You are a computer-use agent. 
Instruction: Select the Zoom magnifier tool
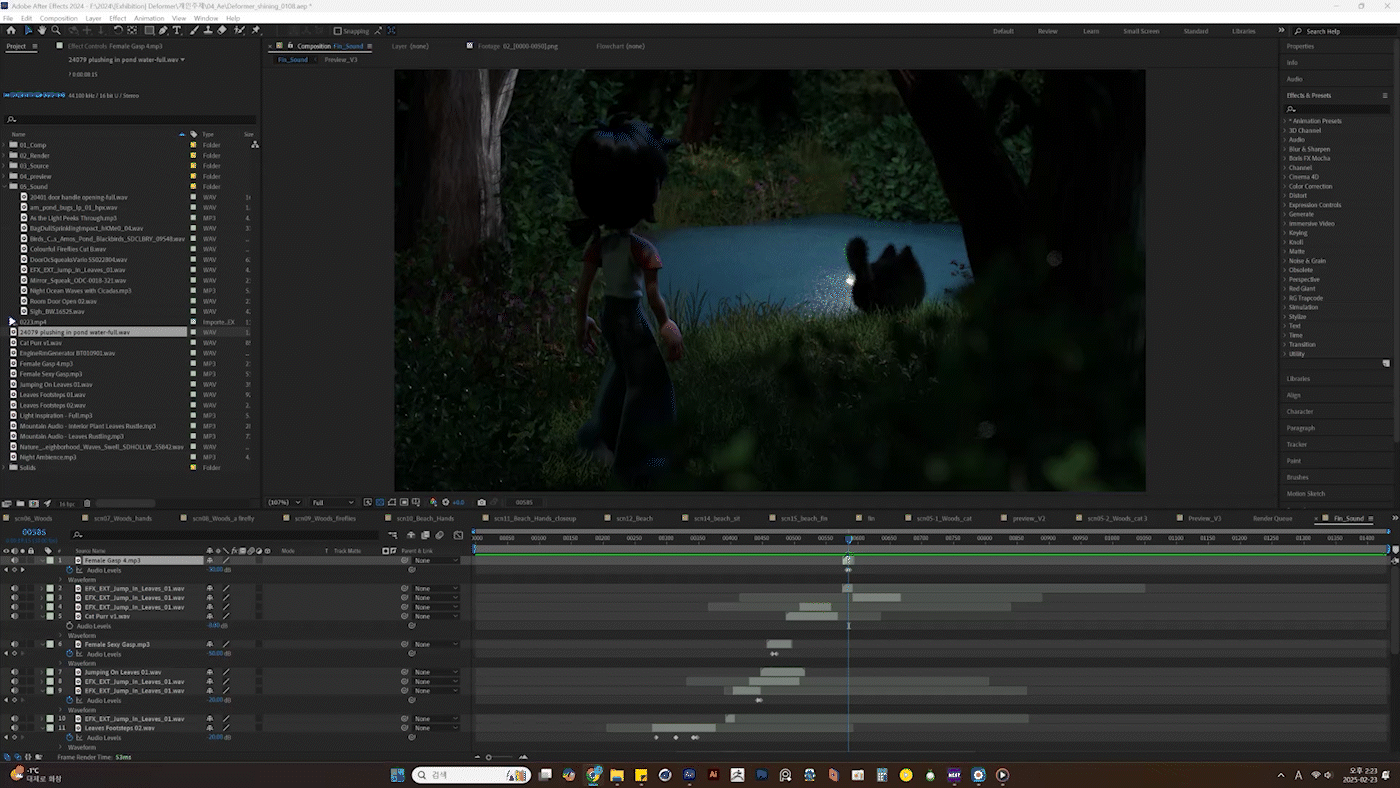56,31
